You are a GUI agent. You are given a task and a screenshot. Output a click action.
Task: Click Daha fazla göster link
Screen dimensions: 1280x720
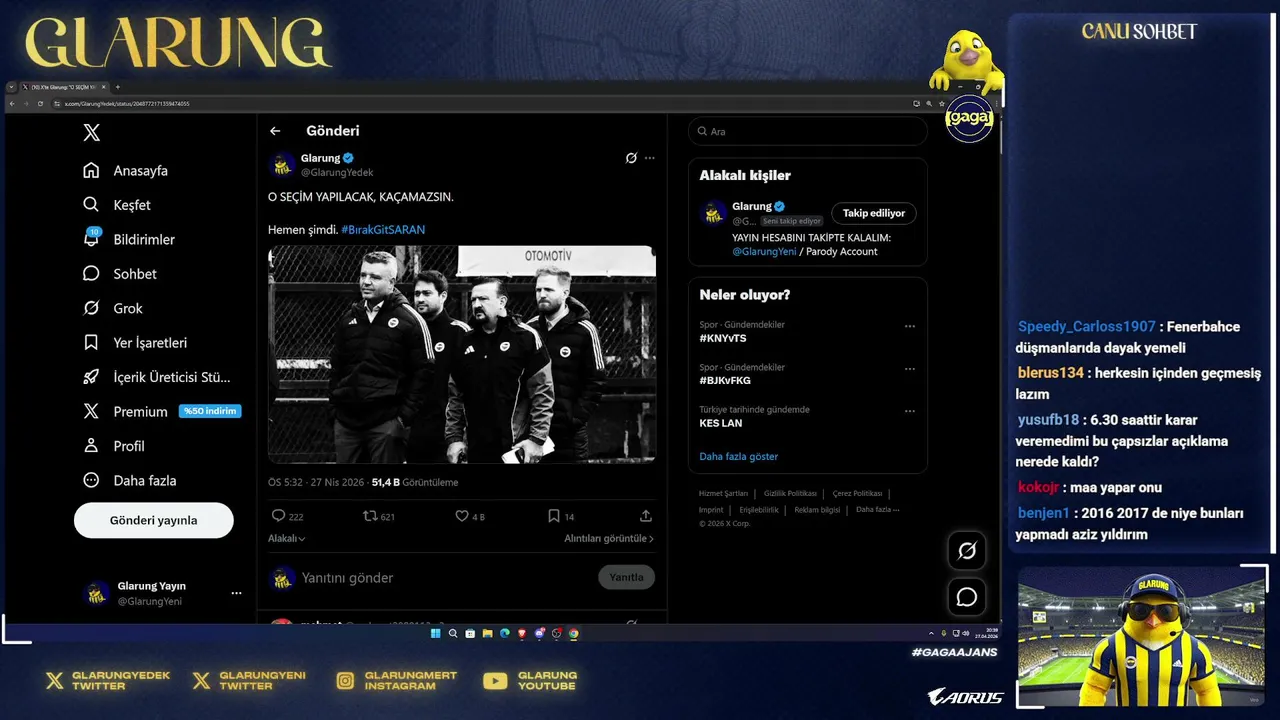739,456
